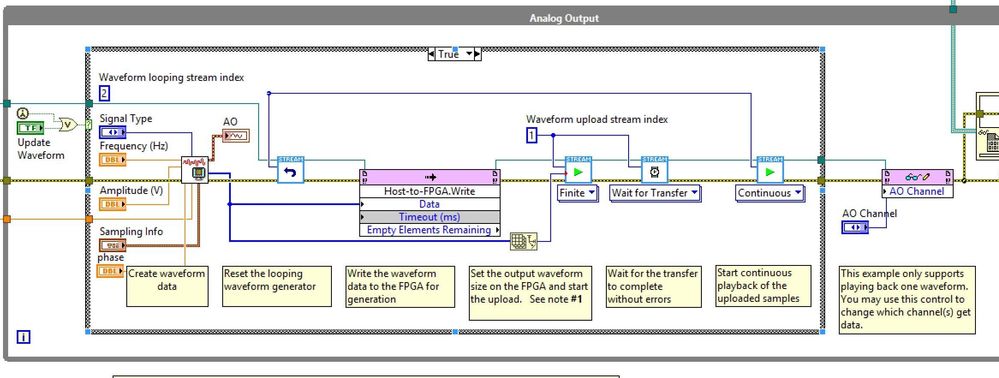Open the Wait for Transfer dropdown
This screenshot has width=999, height=378.
pyautogui.click(x=655, y=193)
